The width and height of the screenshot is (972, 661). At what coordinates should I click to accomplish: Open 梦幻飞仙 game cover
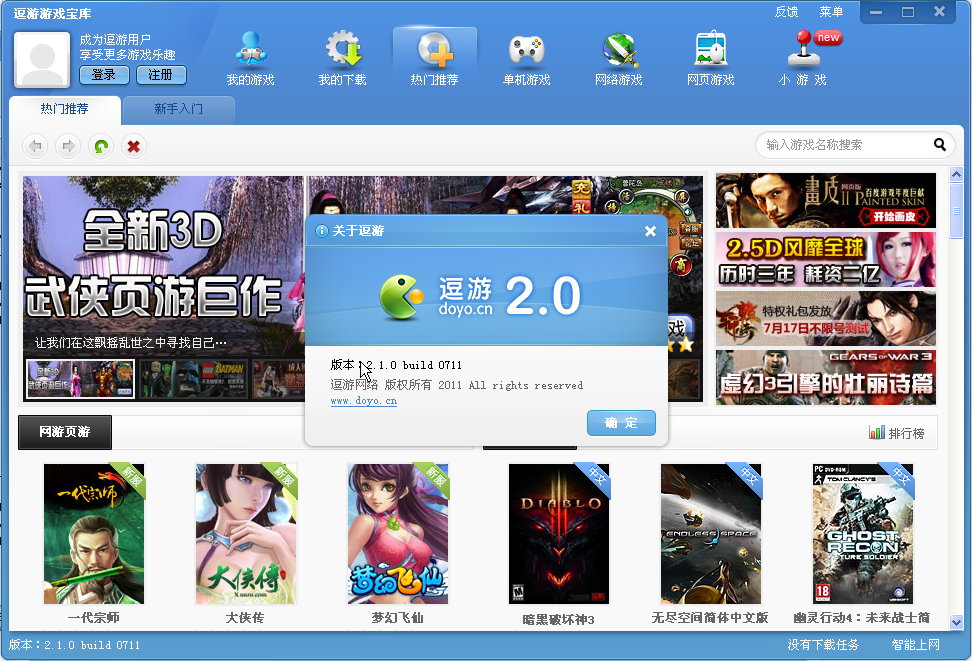point(398,534)
